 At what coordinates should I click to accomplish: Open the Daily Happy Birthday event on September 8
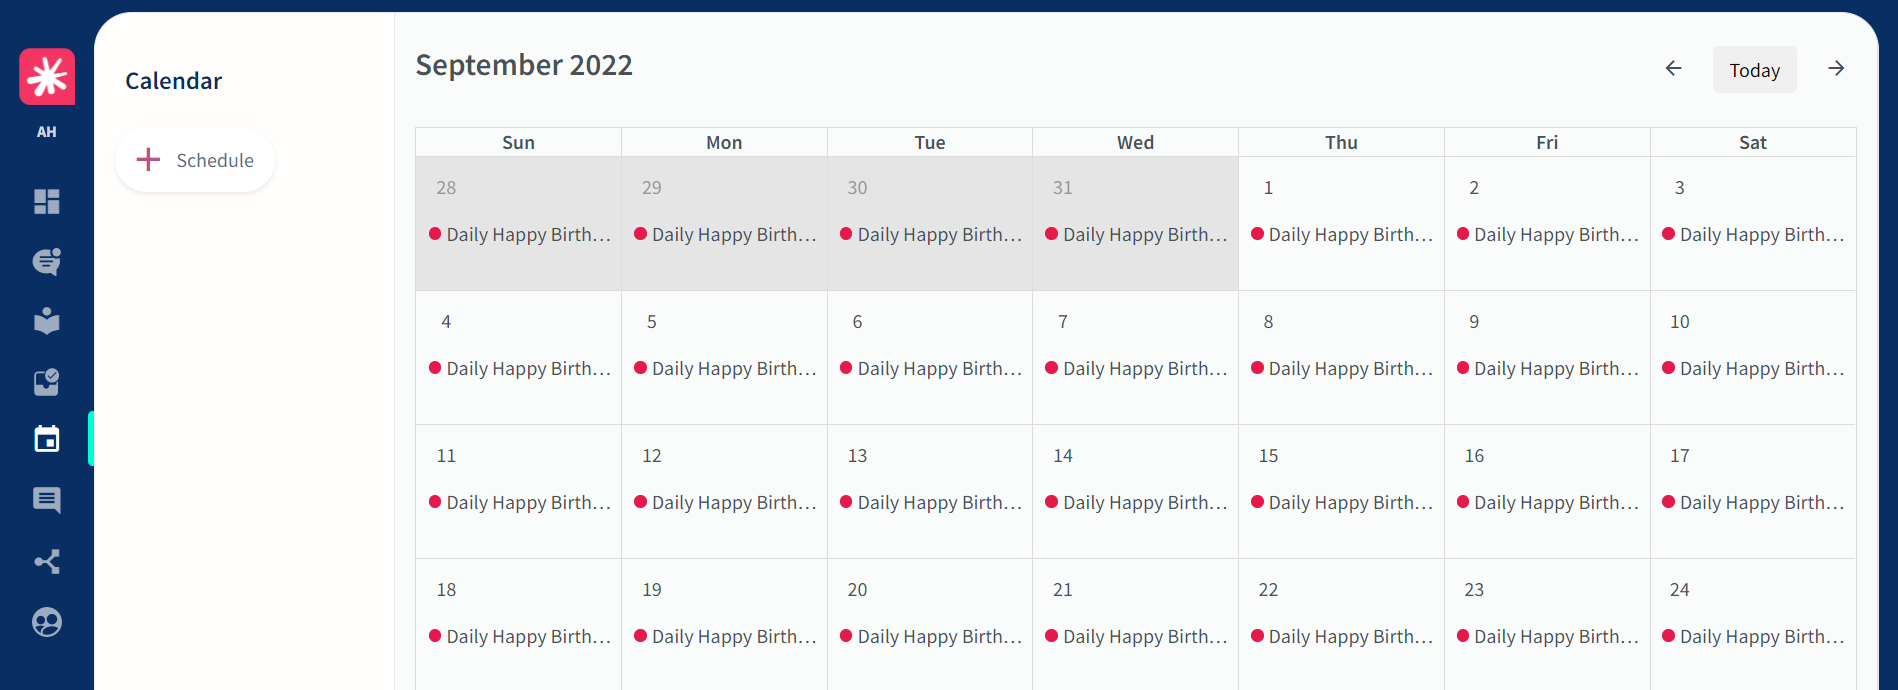pyautogui.click(x=1341, y=368)
